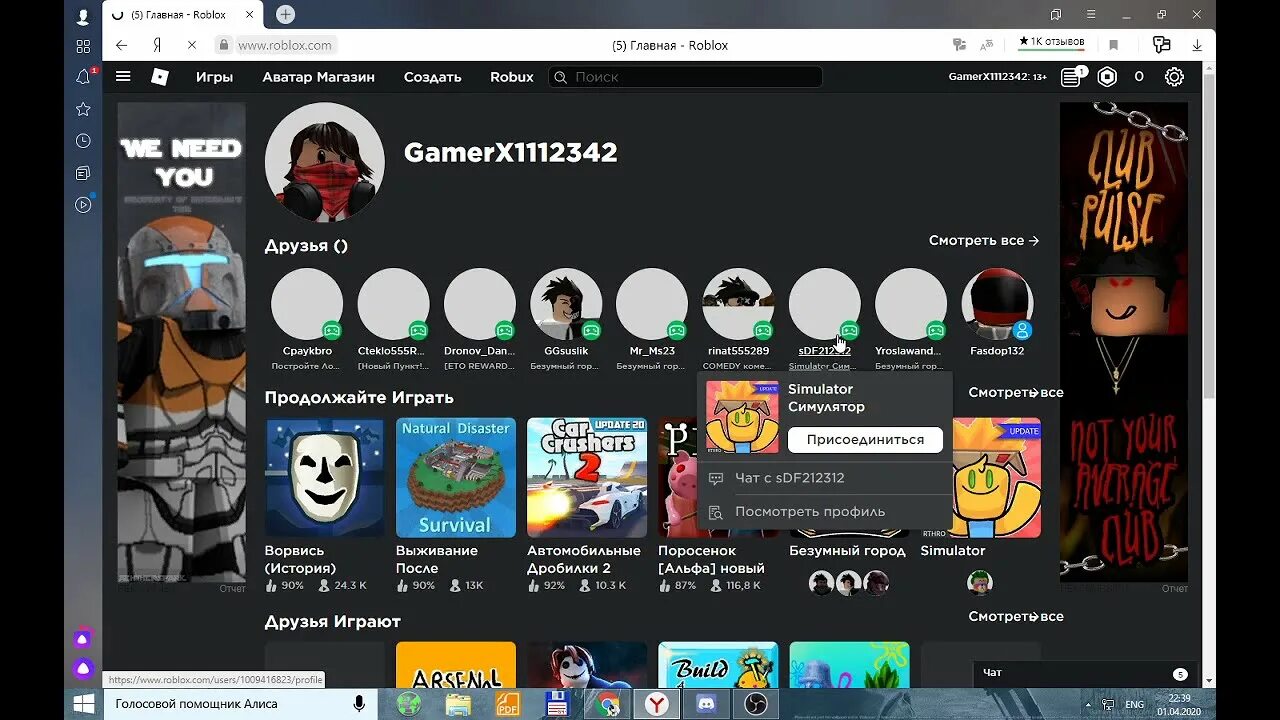The width and height of the screenshot is (1280, 720).
Task: Click Смотреть все next to Друзья
Action: [984, 241]
